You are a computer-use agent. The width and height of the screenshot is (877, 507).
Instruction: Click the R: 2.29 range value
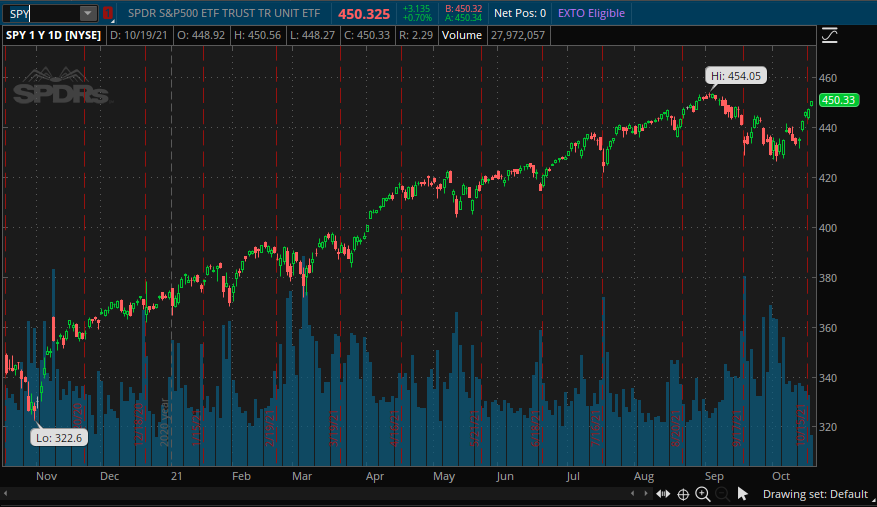click(x=416, y=35)
